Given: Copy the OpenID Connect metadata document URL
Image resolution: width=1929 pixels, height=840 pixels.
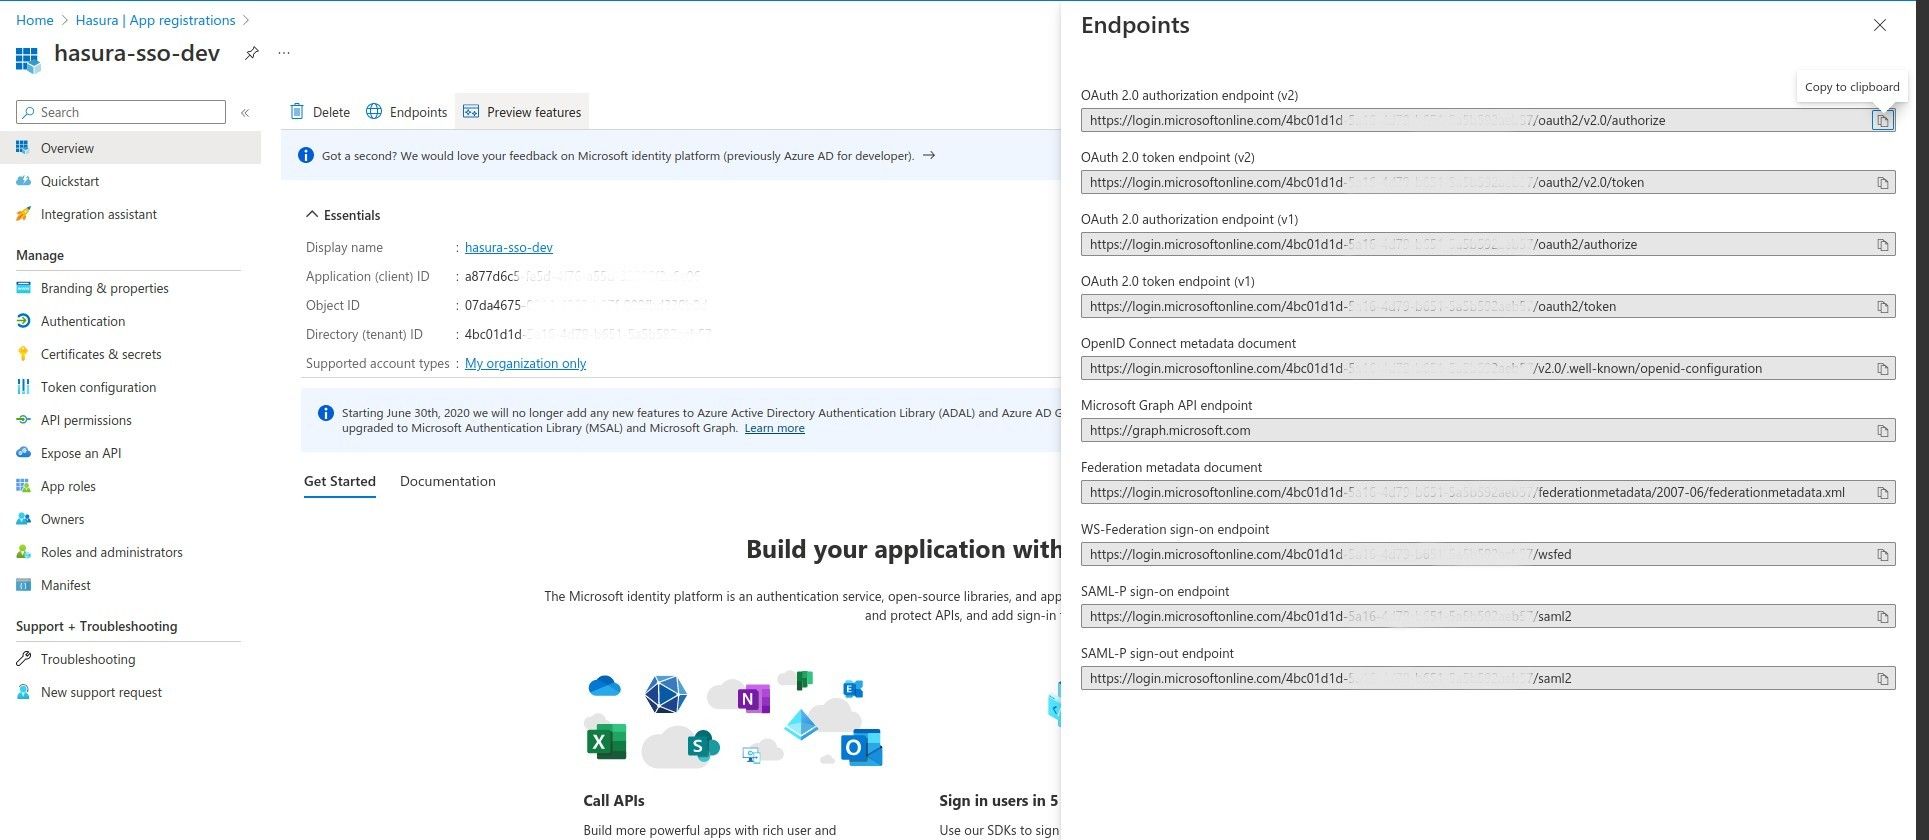Looking at the screenshot, I should [1881, 368].
